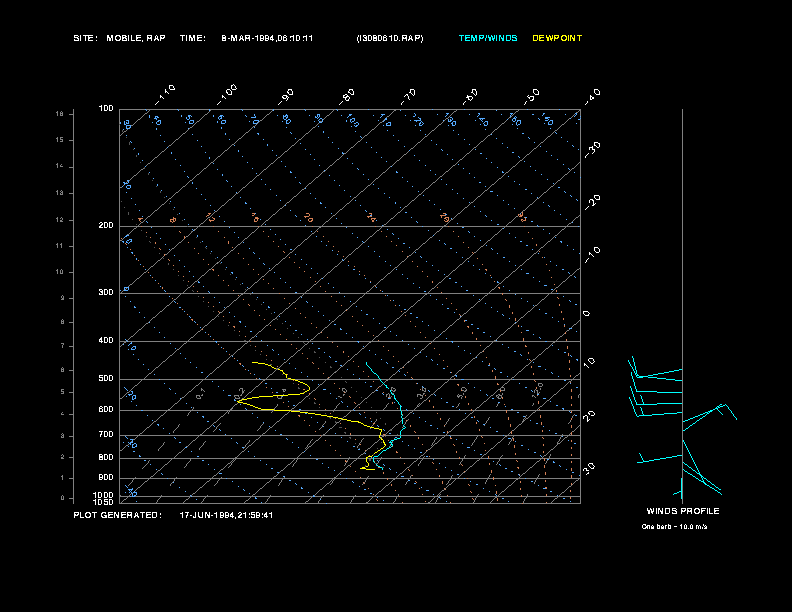792x612 pixels.
Task: Click the -20 temperature label on right axis
Action: [592, 202]
